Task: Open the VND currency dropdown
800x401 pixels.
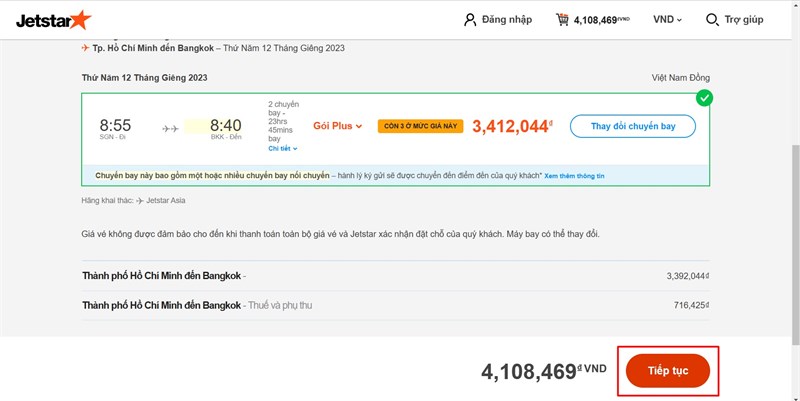Action: pos(667,19)
